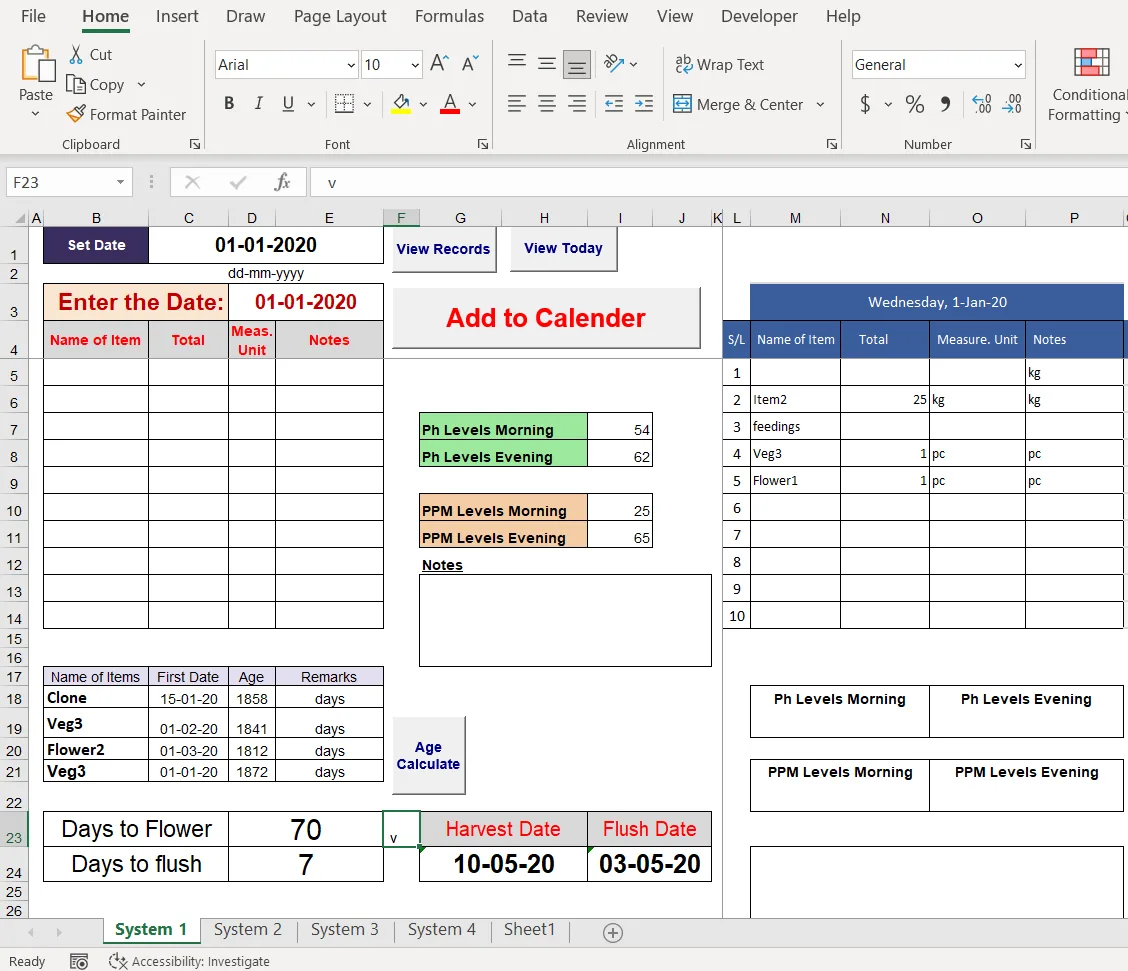The height and width of the screenshot is (971, 1128).
Task: Click the Format Painter icon
Action: pos(75,114)
